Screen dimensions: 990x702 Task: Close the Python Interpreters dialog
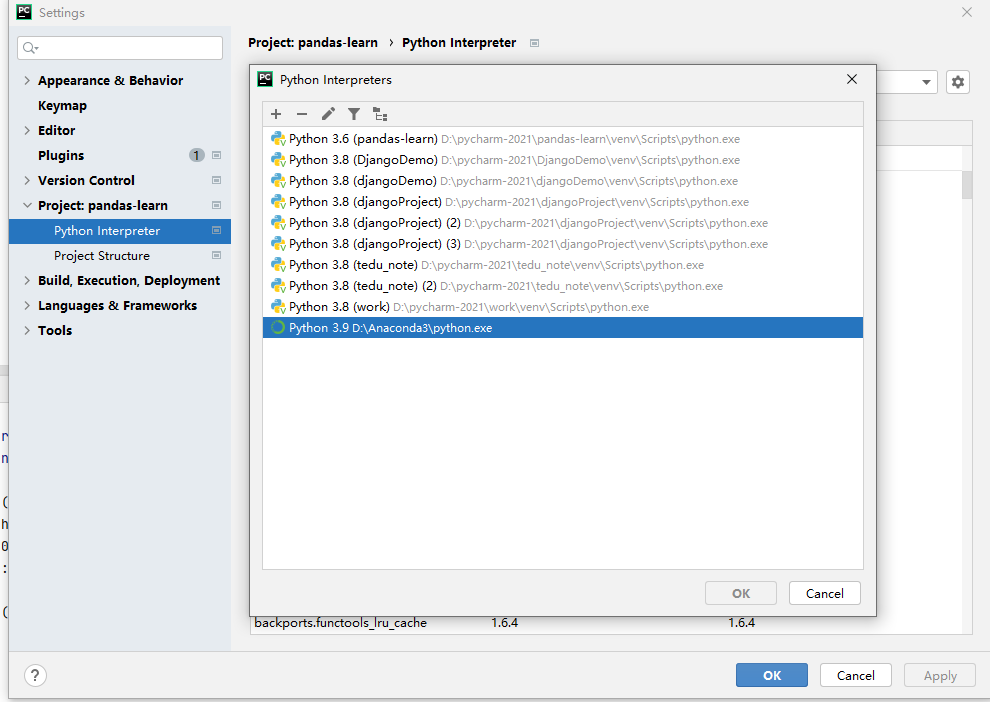pos(852,79)
